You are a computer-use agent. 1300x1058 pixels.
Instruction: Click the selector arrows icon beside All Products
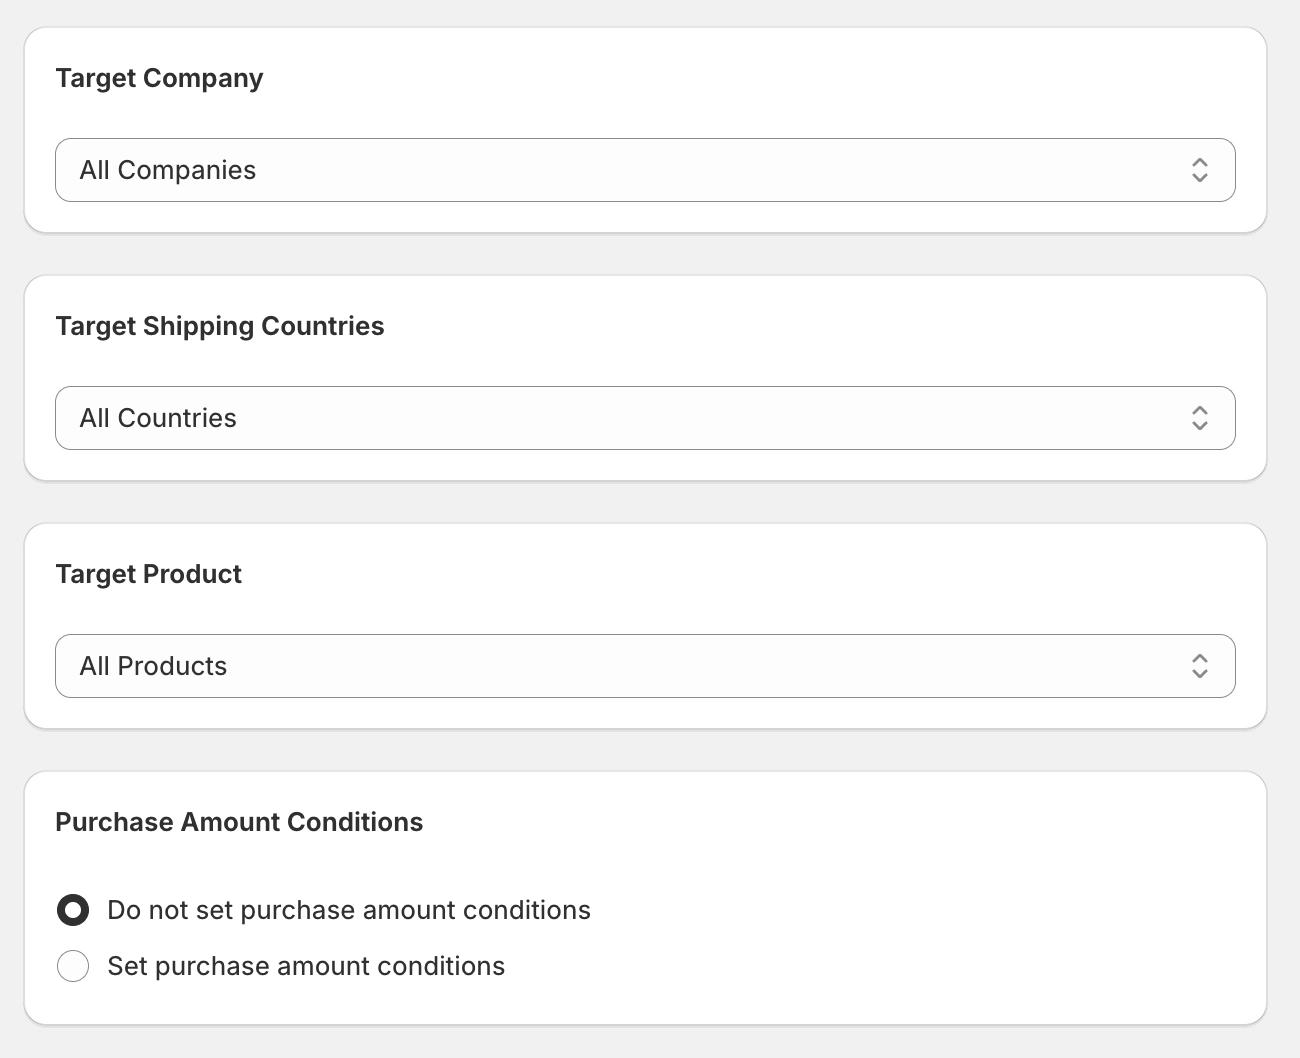[1199, 666]
